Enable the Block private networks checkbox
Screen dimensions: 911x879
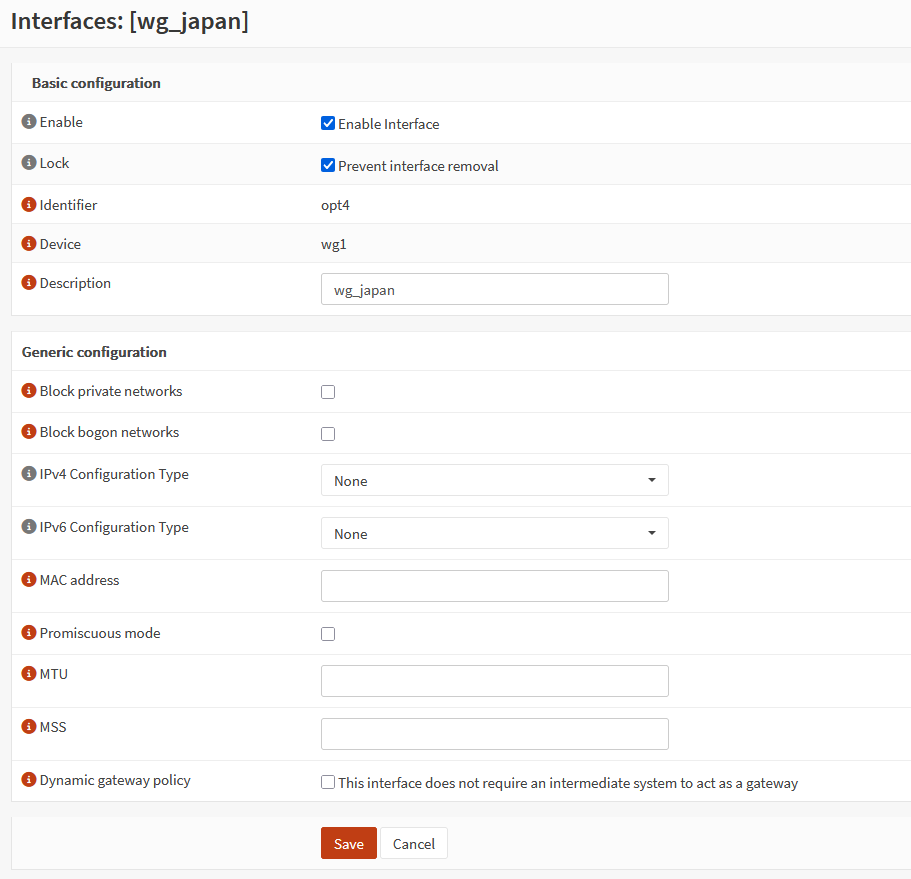coord(328,392)
